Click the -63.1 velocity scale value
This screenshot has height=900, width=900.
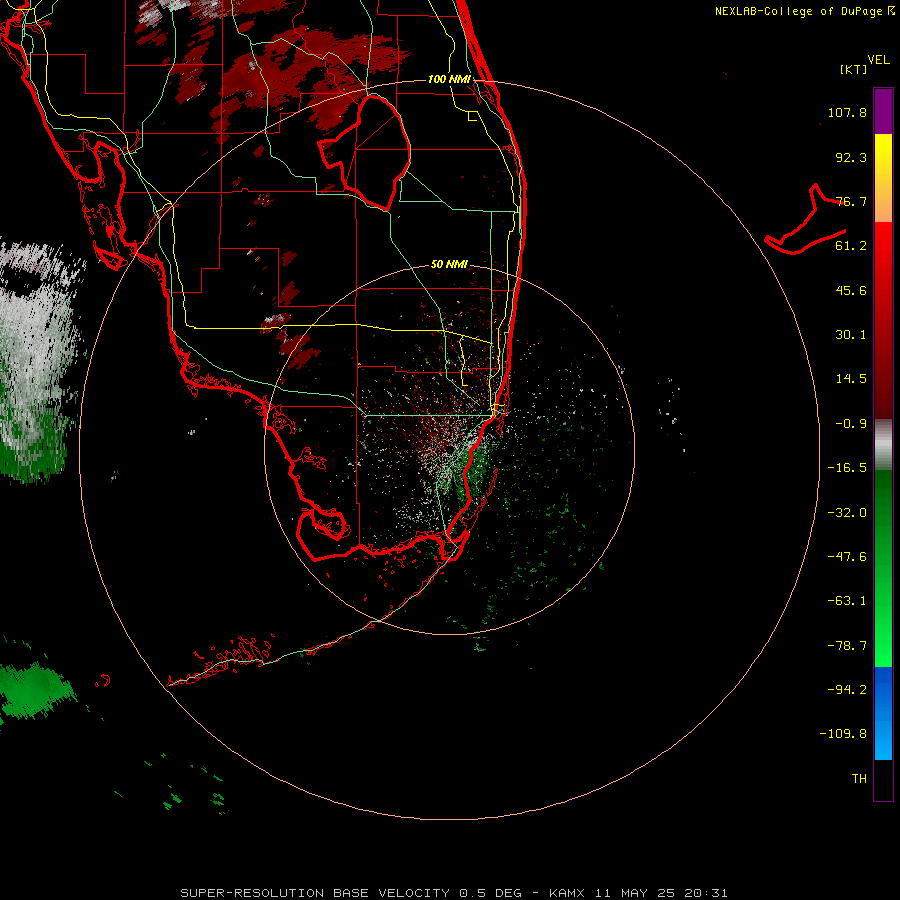tap(847, 601)
